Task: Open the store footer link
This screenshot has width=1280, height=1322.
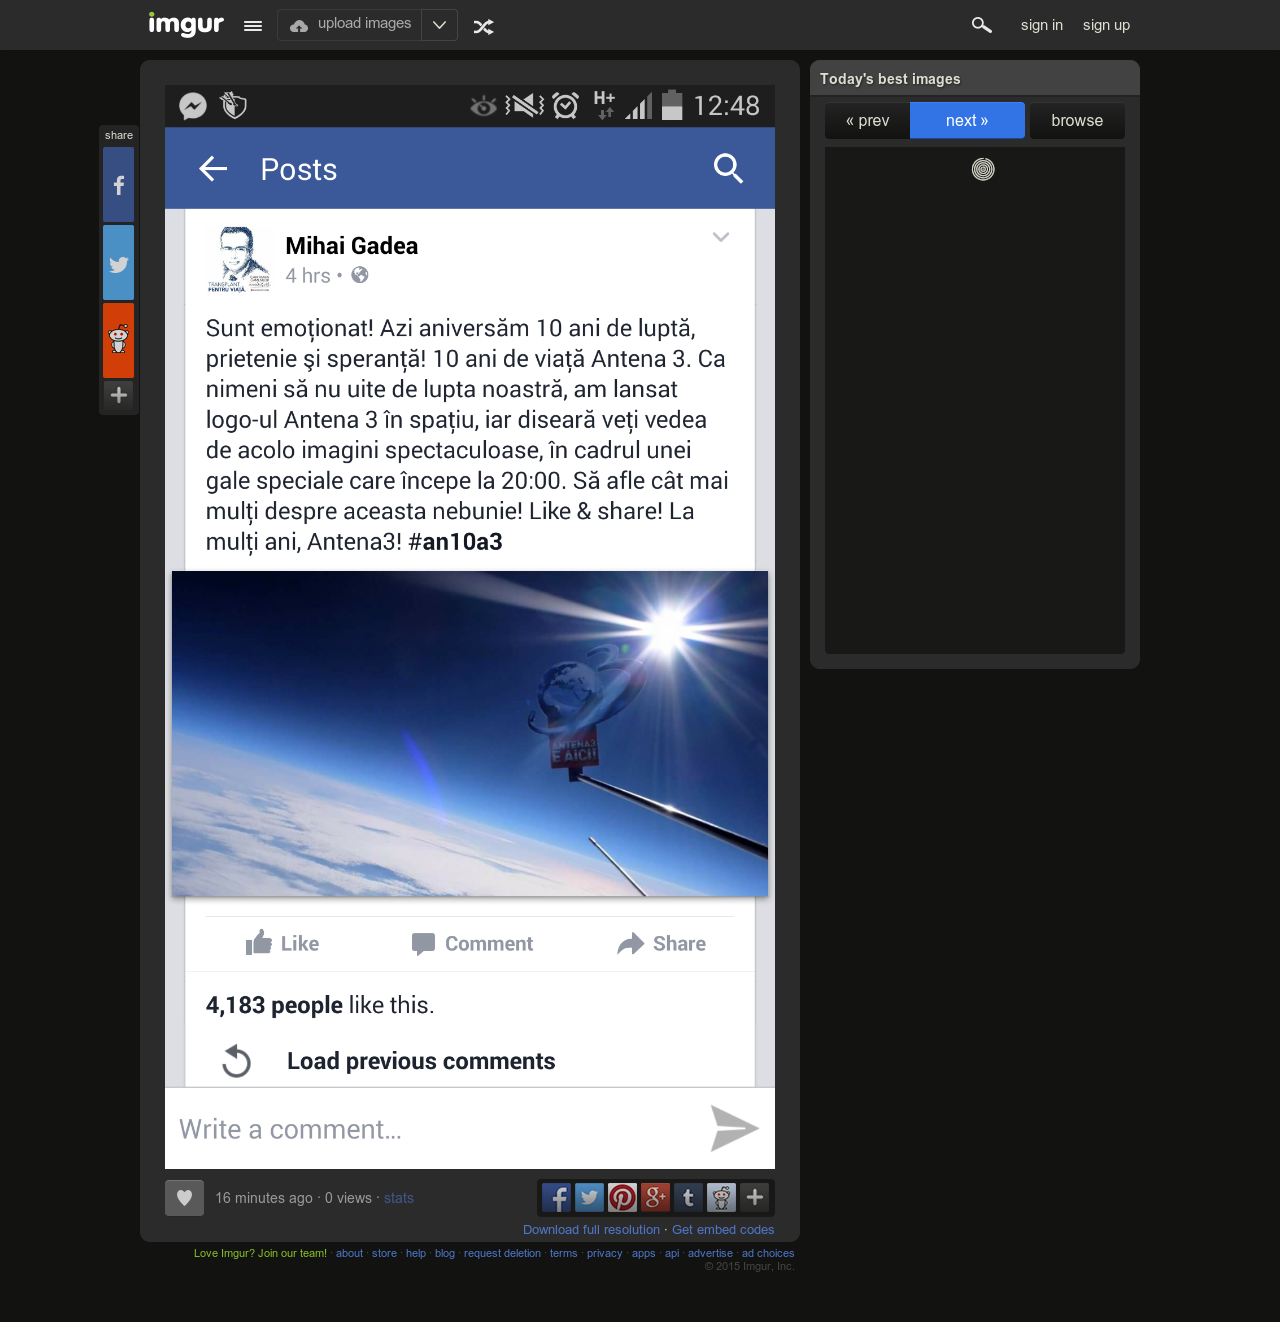Action: click(x=384, y=1253)
